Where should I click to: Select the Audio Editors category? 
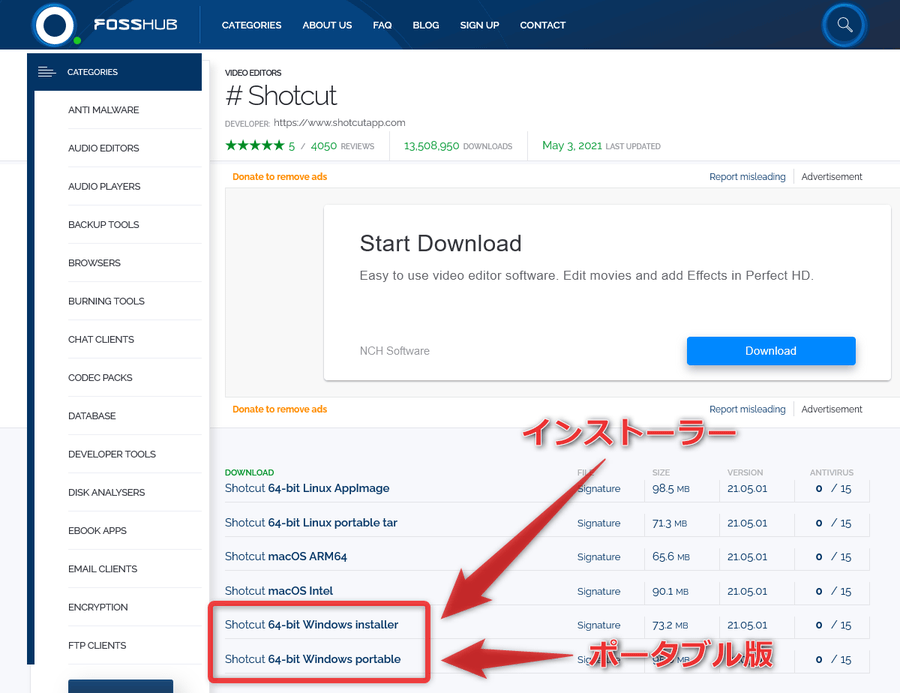pos(104,148)
